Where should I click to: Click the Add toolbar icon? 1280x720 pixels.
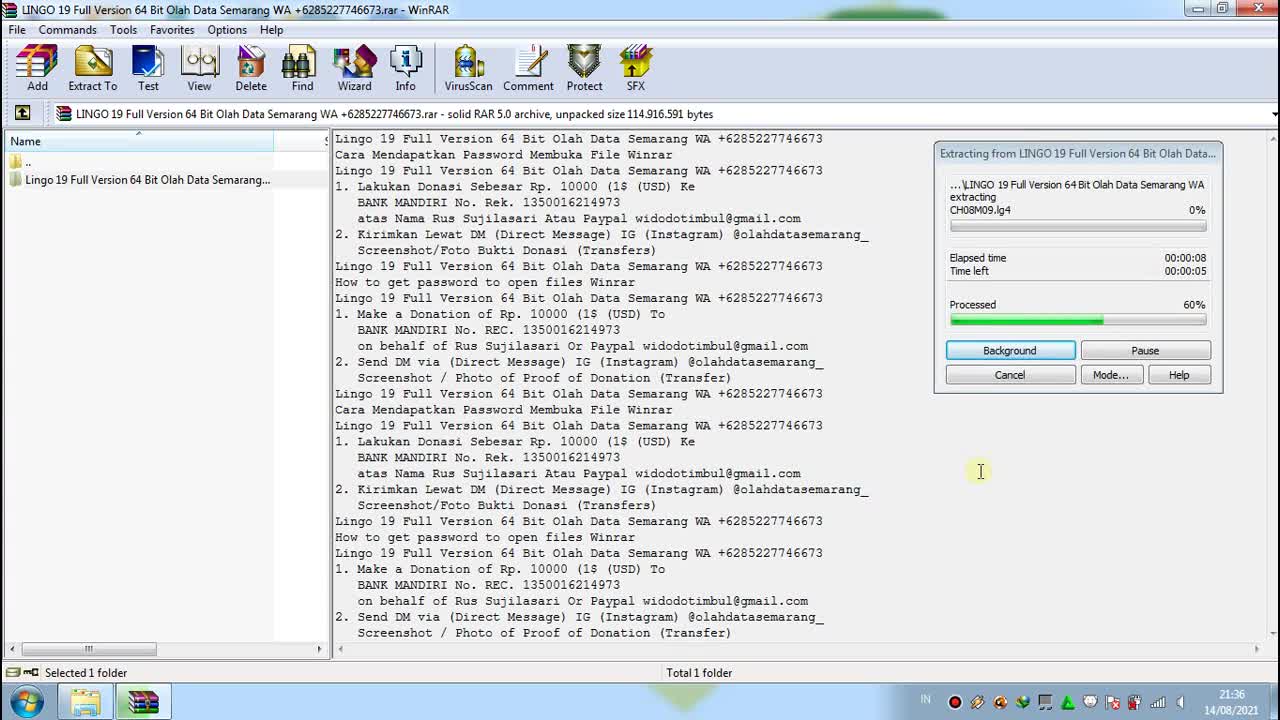tap(37, 69)
